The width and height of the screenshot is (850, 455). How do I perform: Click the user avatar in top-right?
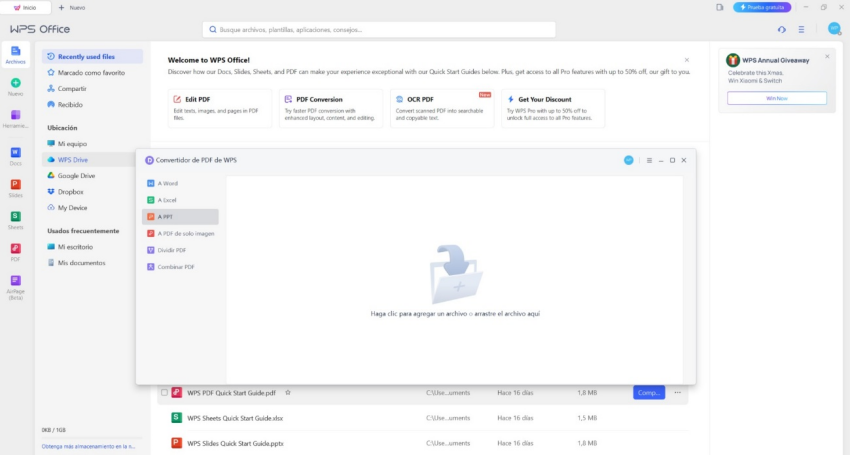pyautogui.click(x=834, y=29)
